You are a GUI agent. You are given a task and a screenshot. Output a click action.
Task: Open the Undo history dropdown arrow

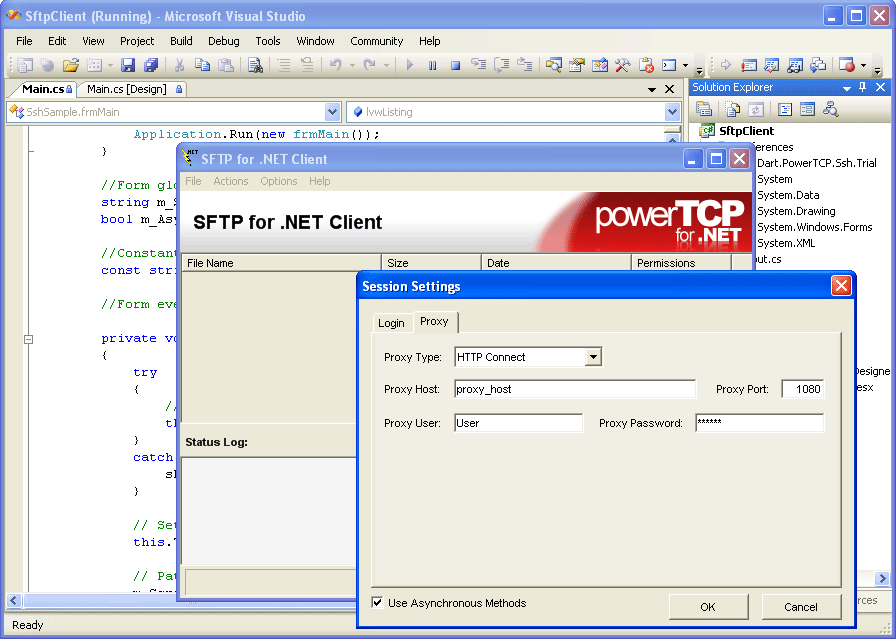[352, 66]
